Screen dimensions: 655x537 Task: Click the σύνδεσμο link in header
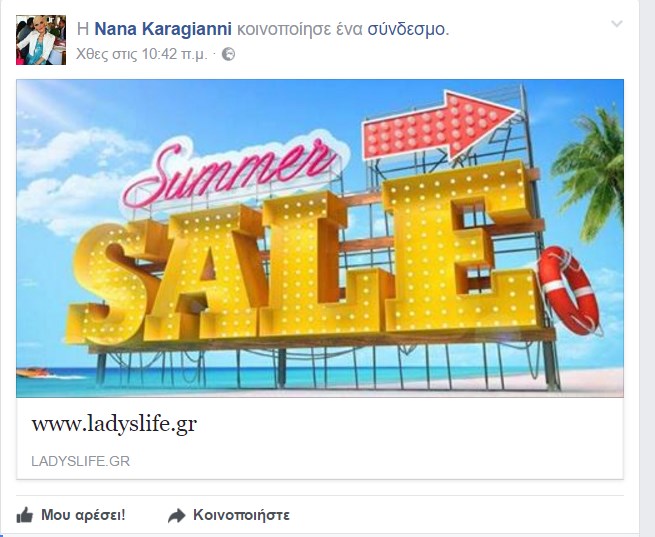(x=408, y=29)
